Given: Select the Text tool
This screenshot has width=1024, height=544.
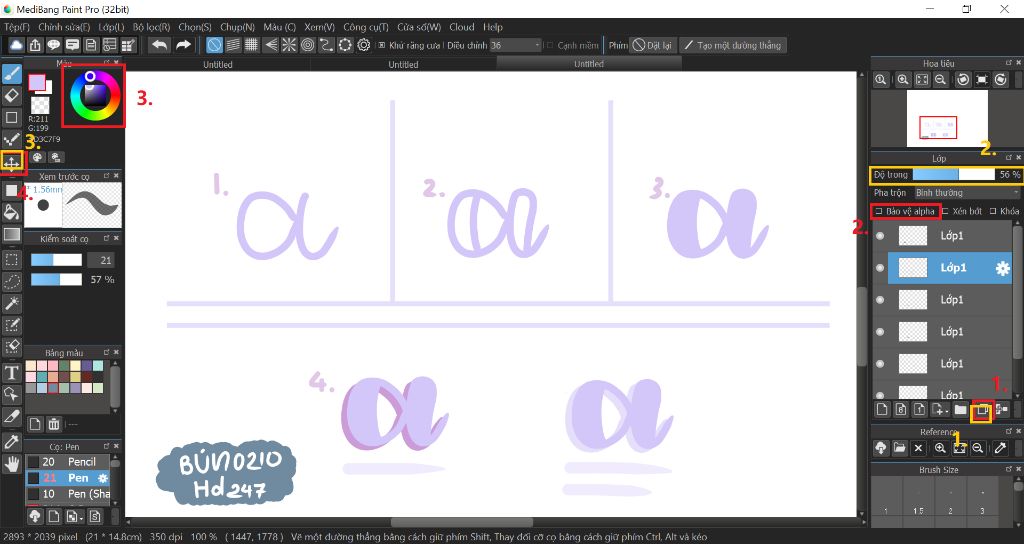Looking at the screenshot, I should pos(12,373).
